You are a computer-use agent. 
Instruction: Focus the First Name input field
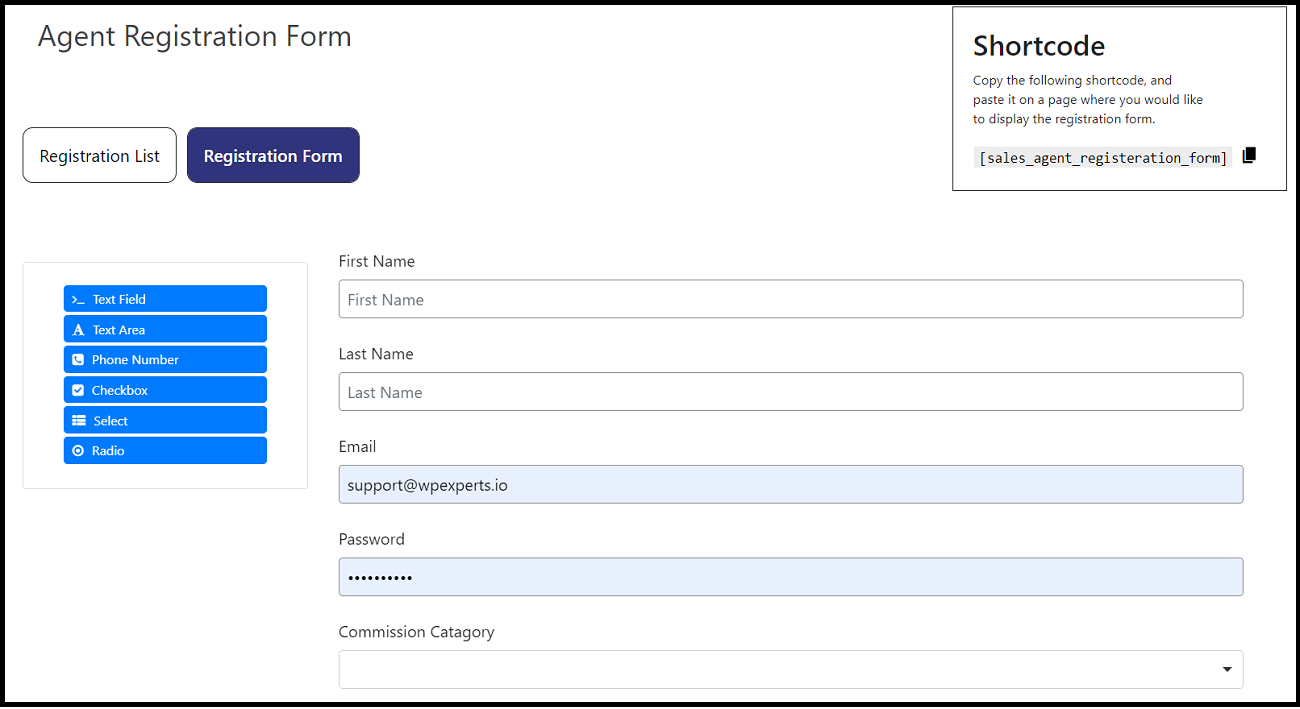click(x=791, y=299)
